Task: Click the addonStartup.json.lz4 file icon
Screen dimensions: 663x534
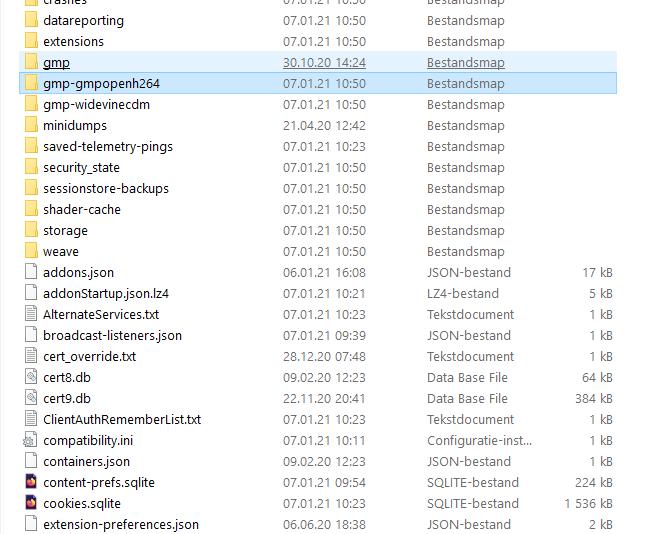Action: click(31, 293)
